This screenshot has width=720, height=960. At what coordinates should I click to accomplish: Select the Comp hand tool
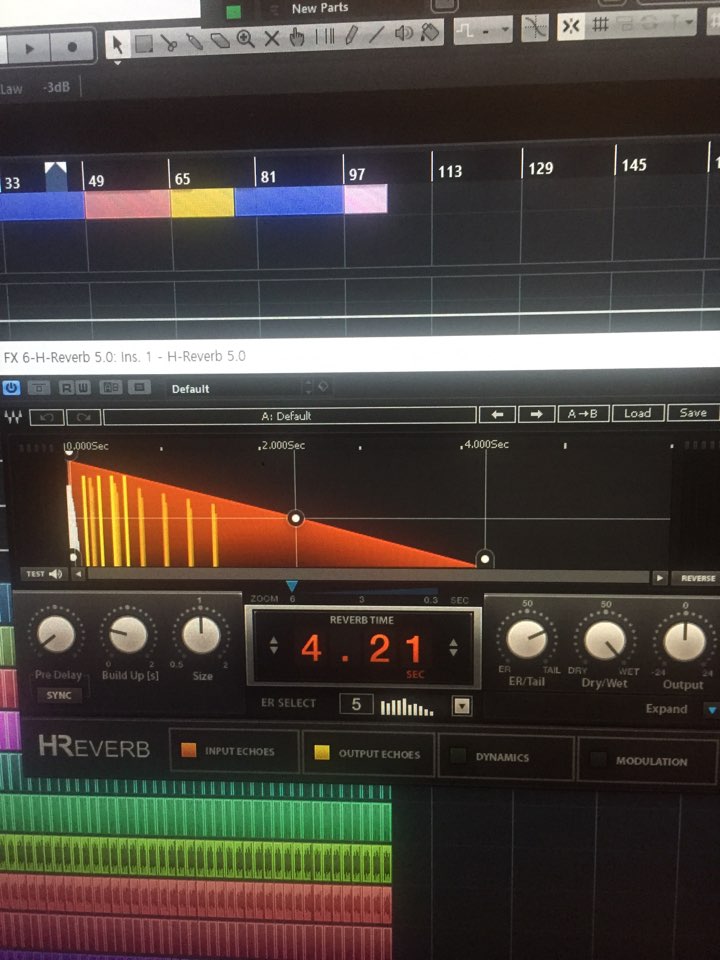click(297, 37)
